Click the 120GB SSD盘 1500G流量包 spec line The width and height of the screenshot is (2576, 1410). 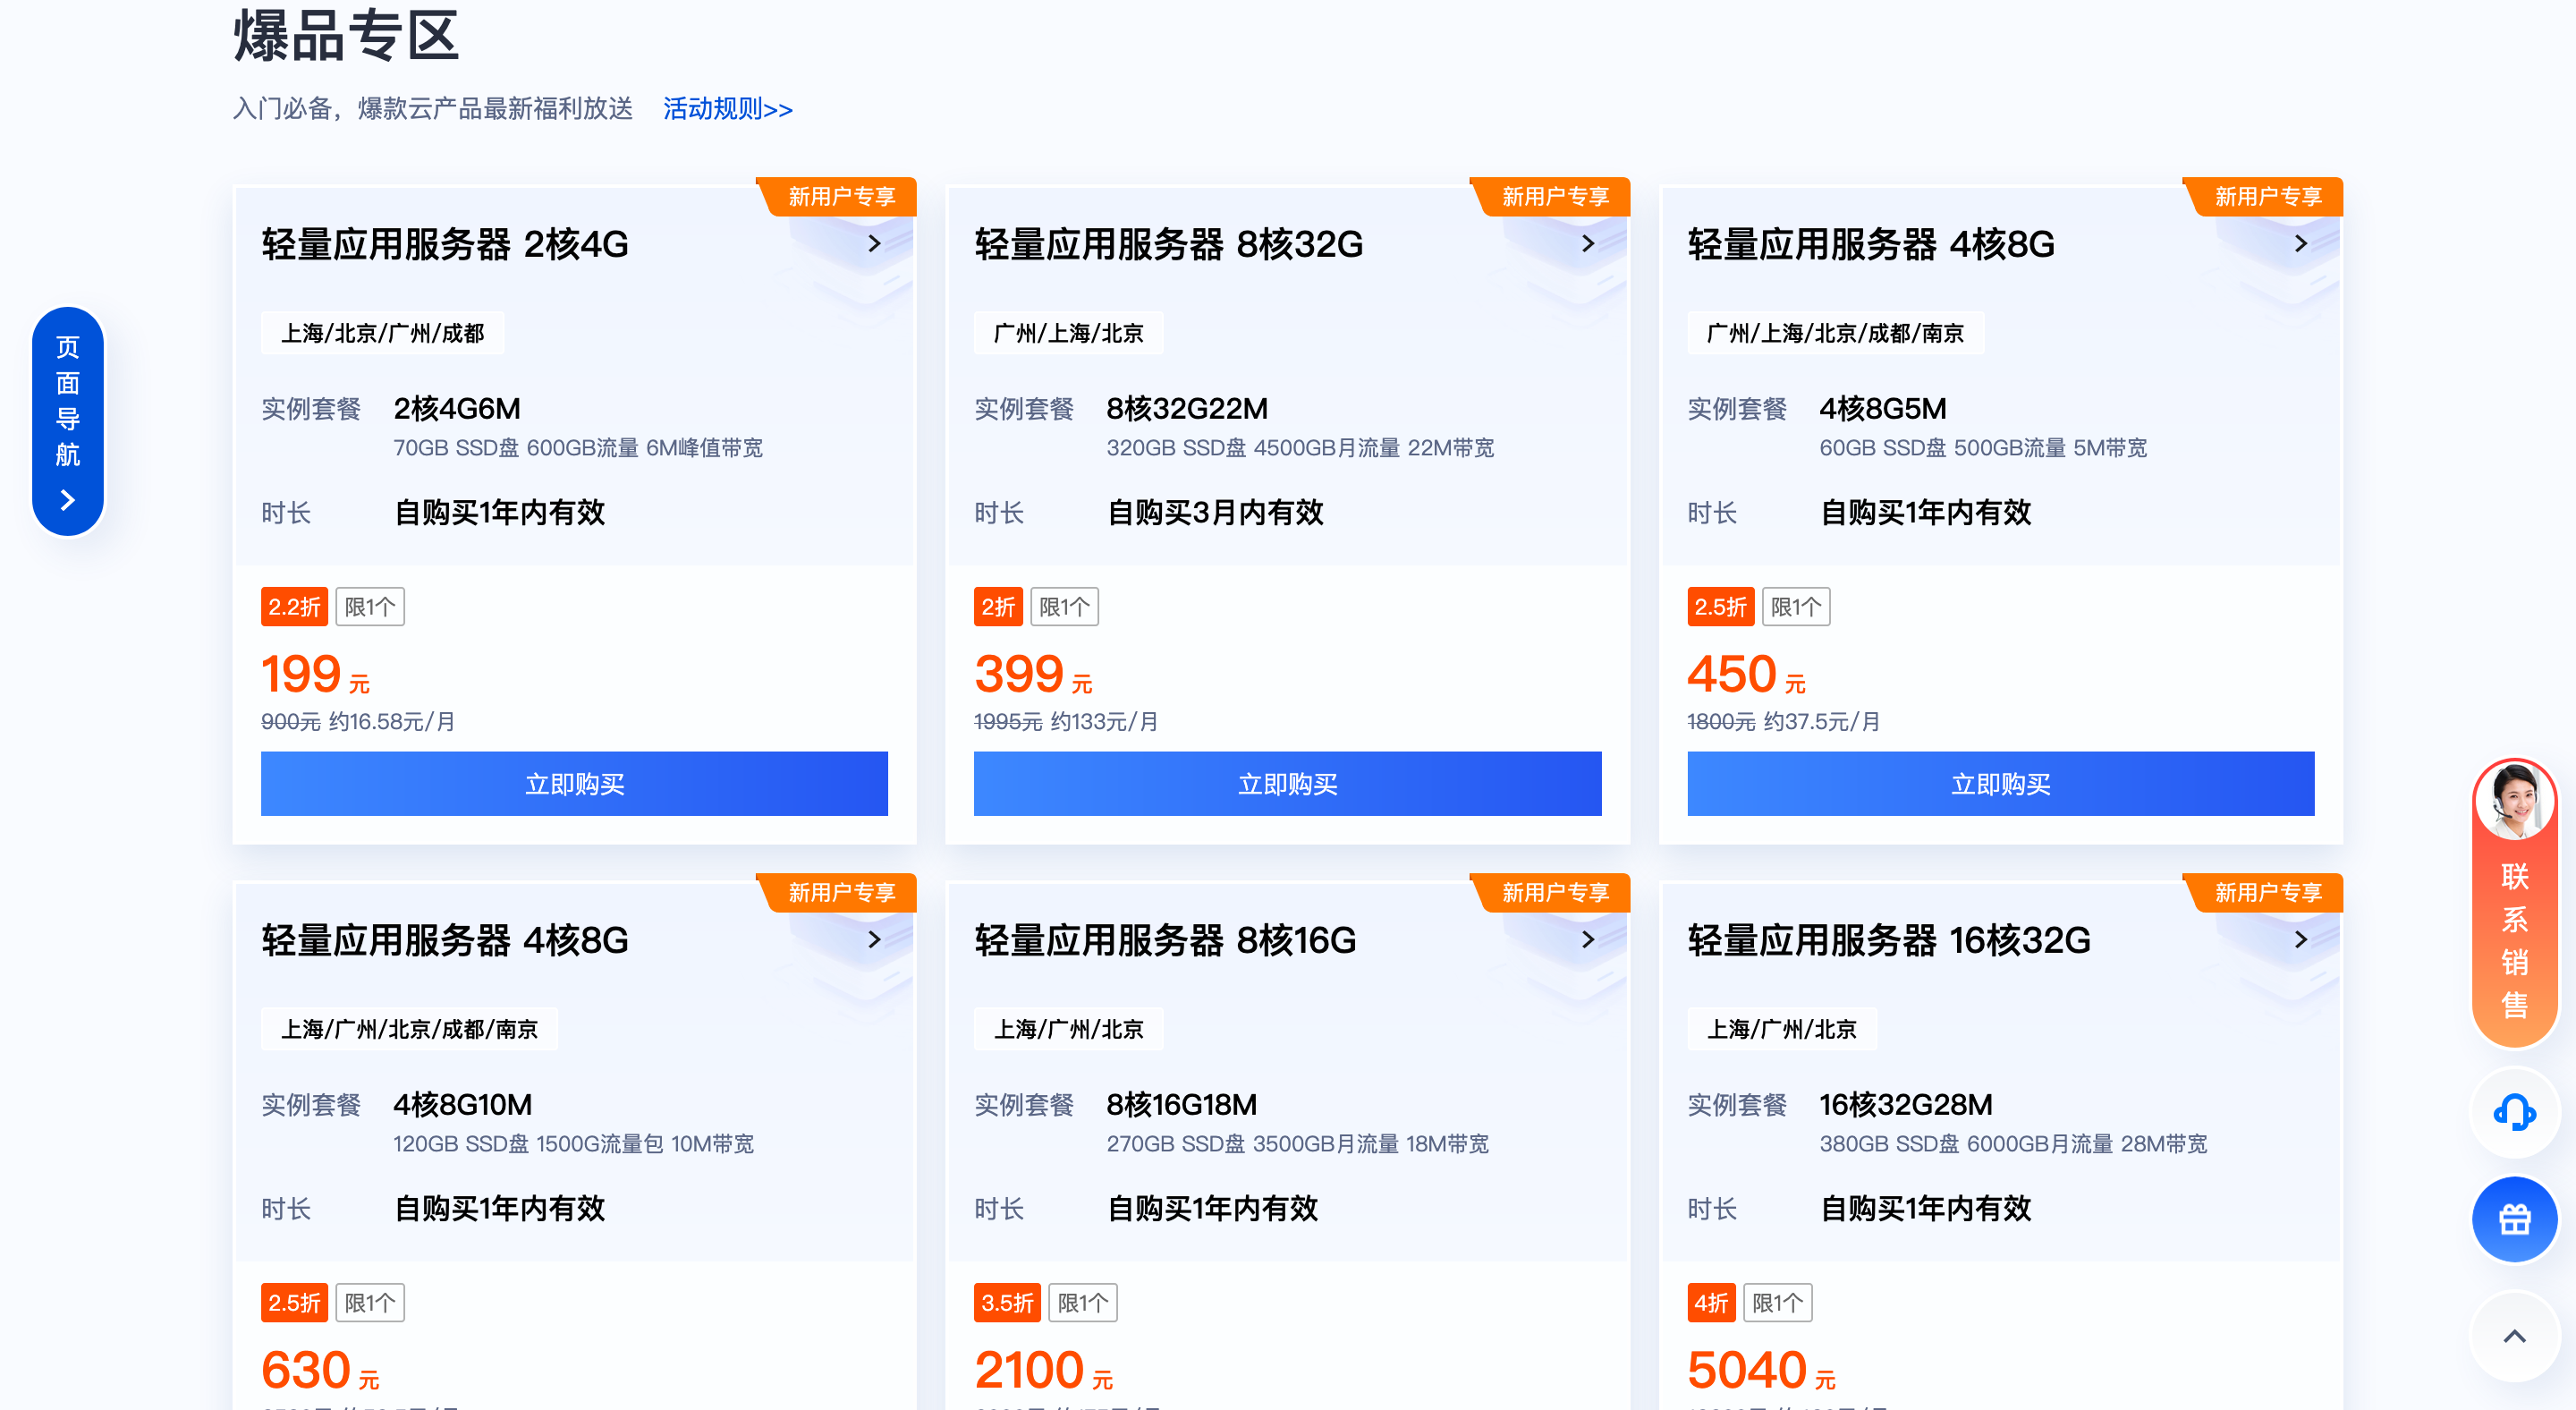(574, 1144)
